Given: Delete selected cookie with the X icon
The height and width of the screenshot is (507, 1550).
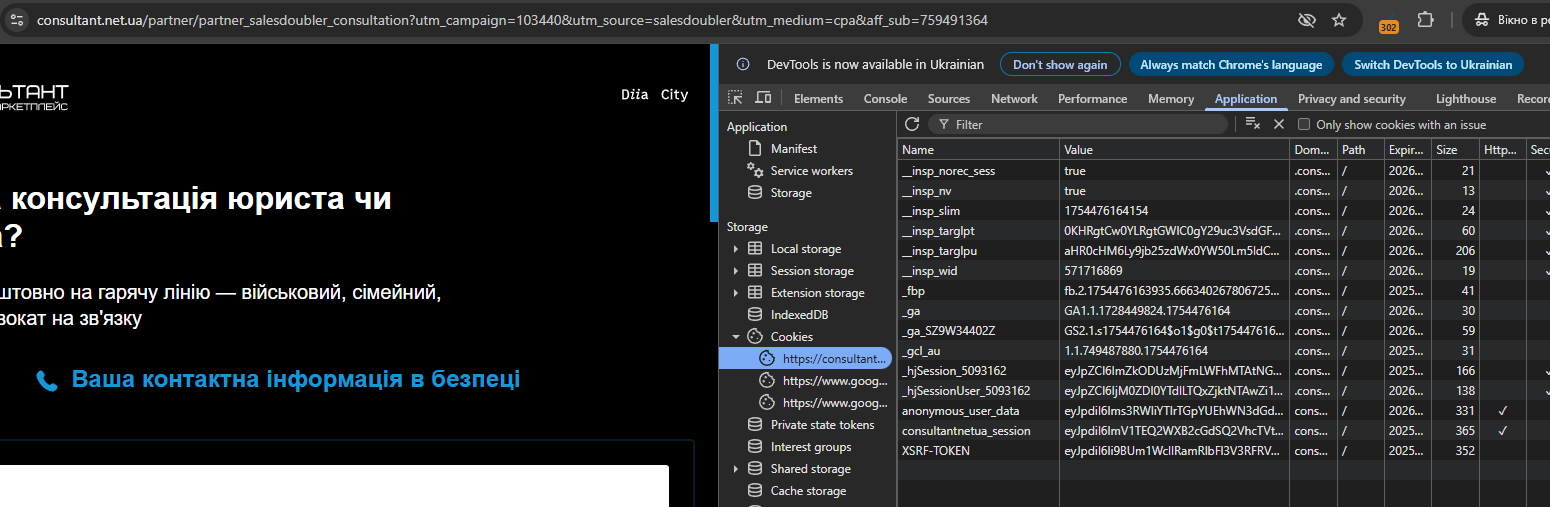Looking at the screenshot, I should pos(1278,124).
